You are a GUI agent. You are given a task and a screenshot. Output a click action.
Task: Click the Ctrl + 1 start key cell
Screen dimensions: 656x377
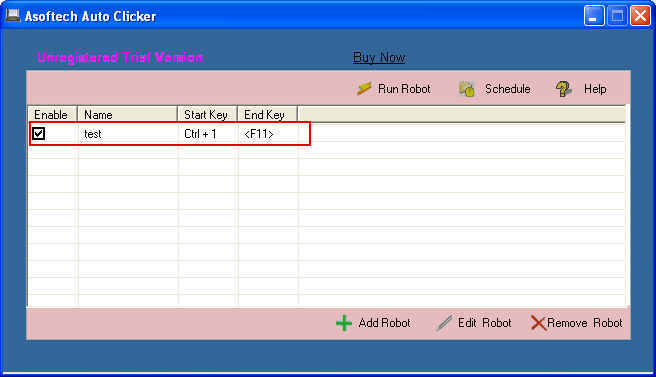pos(200,134)
